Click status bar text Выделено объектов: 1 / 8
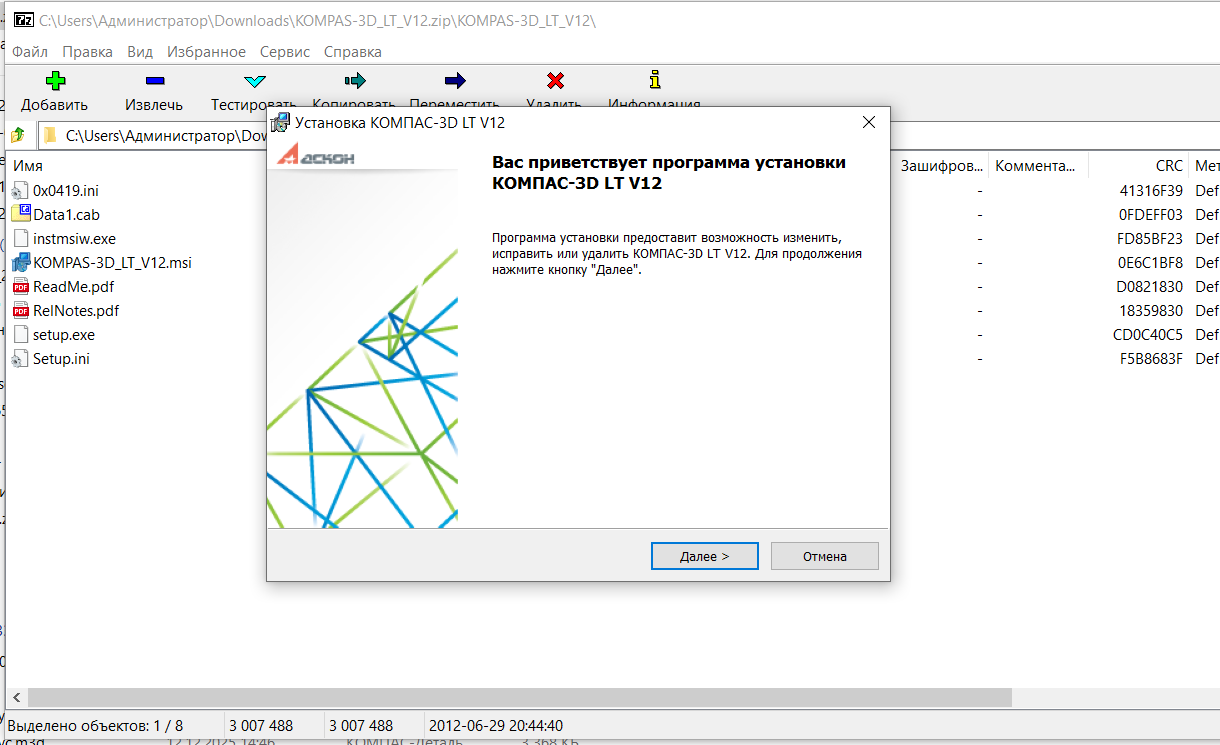1220x745 pixels. pyautogui.click(x=95, y=726)
